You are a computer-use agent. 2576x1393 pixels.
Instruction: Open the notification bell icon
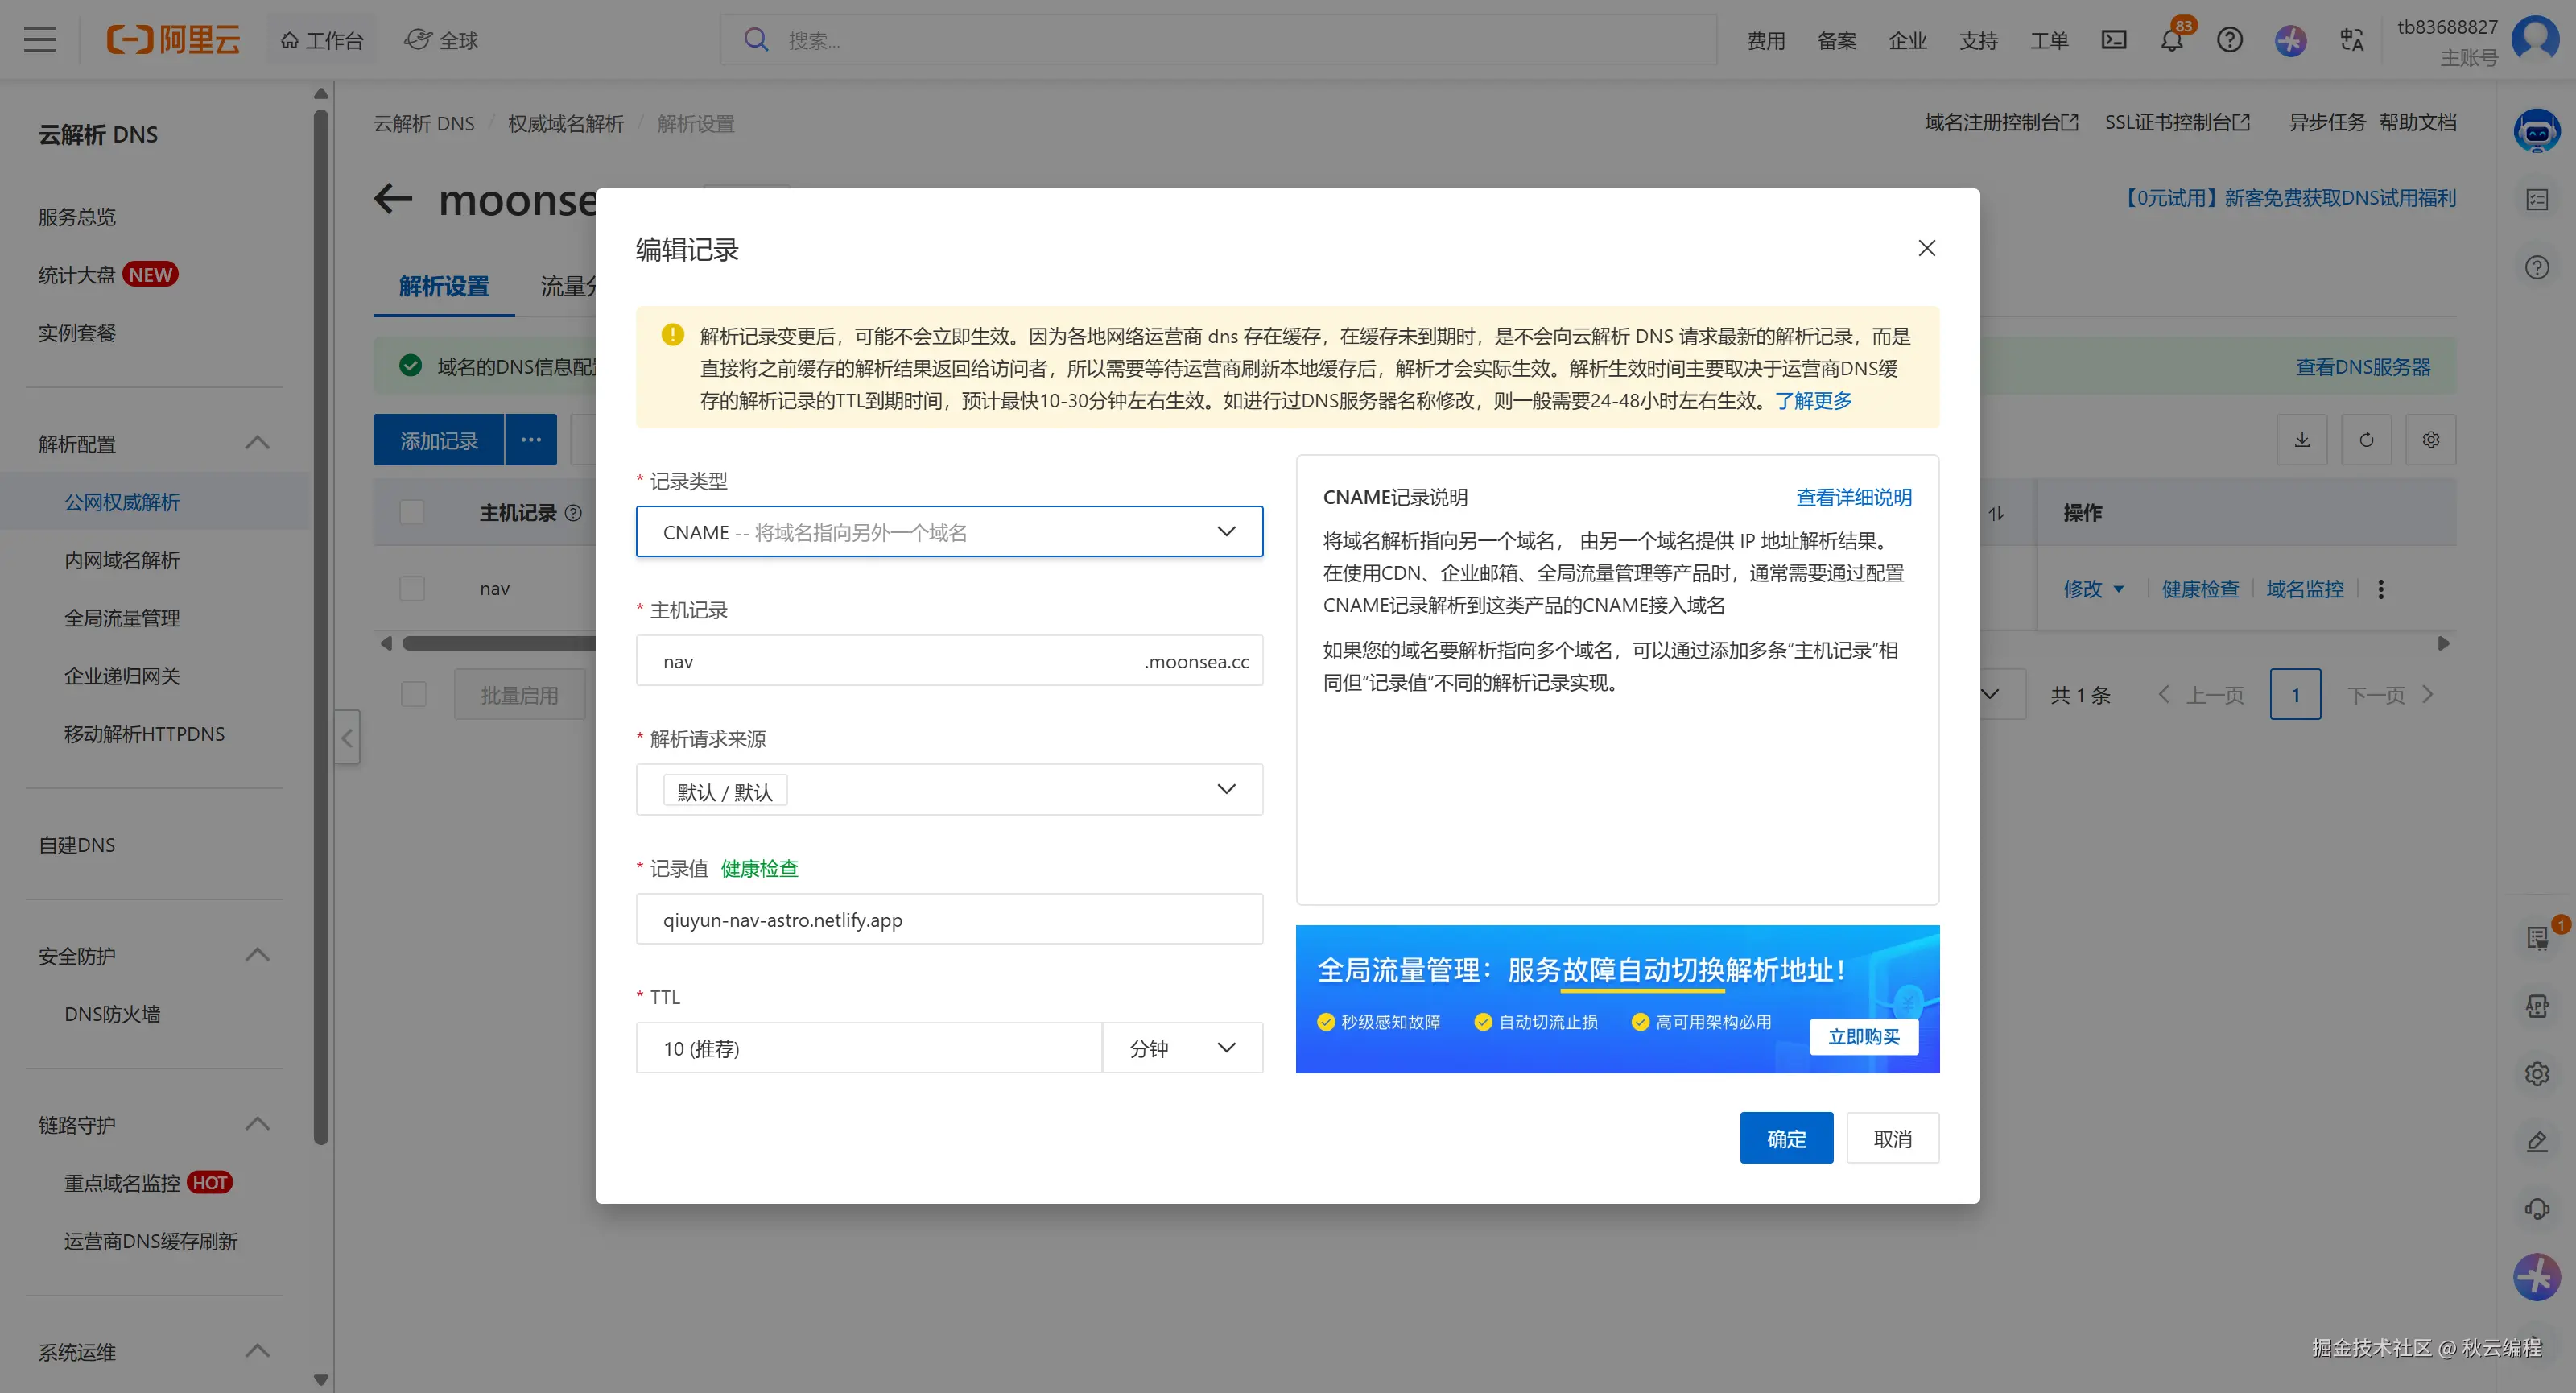click(2171, 41)
